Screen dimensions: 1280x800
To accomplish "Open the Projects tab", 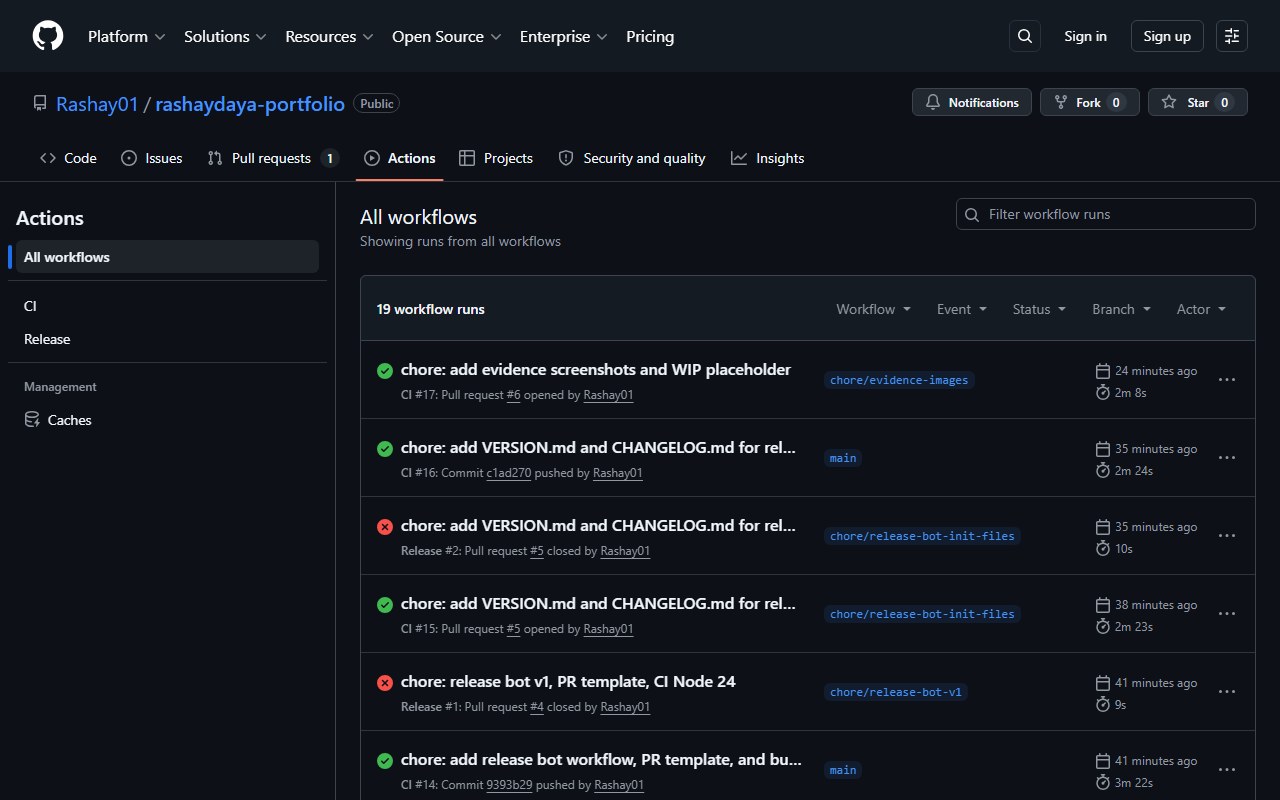I will (x=496, y=158).
